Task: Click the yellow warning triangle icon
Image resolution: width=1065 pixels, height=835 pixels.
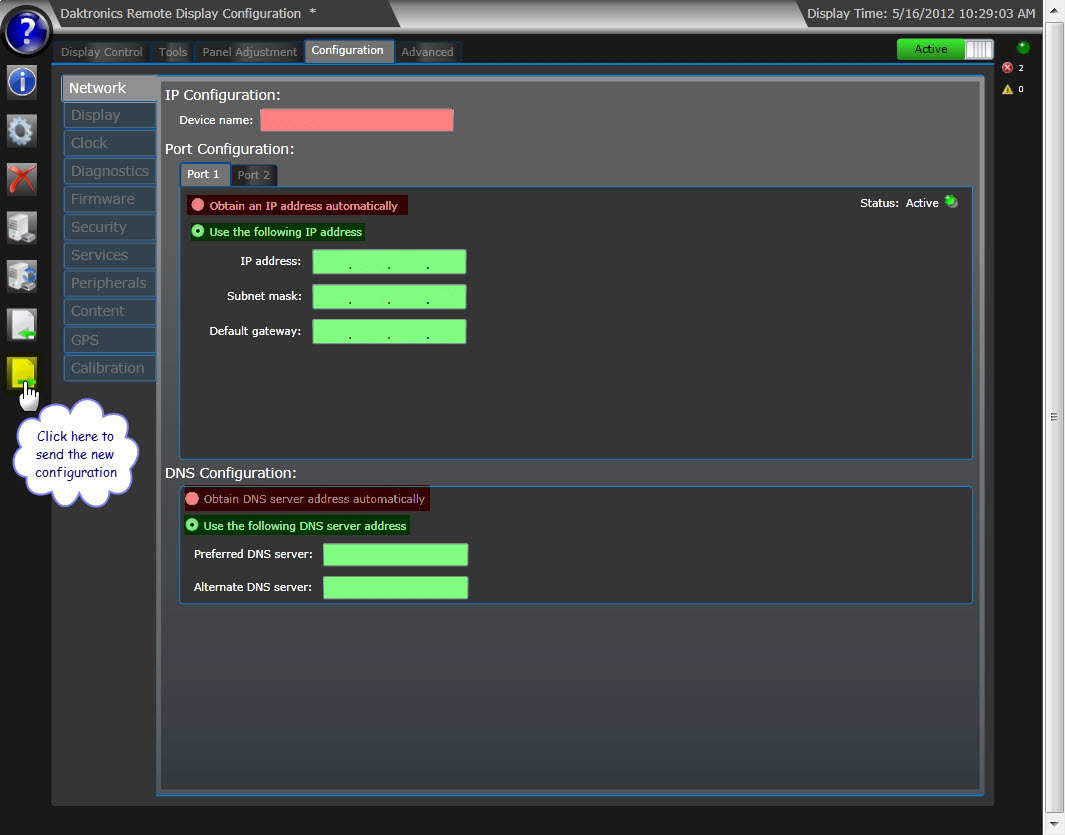Action: 1007,89
